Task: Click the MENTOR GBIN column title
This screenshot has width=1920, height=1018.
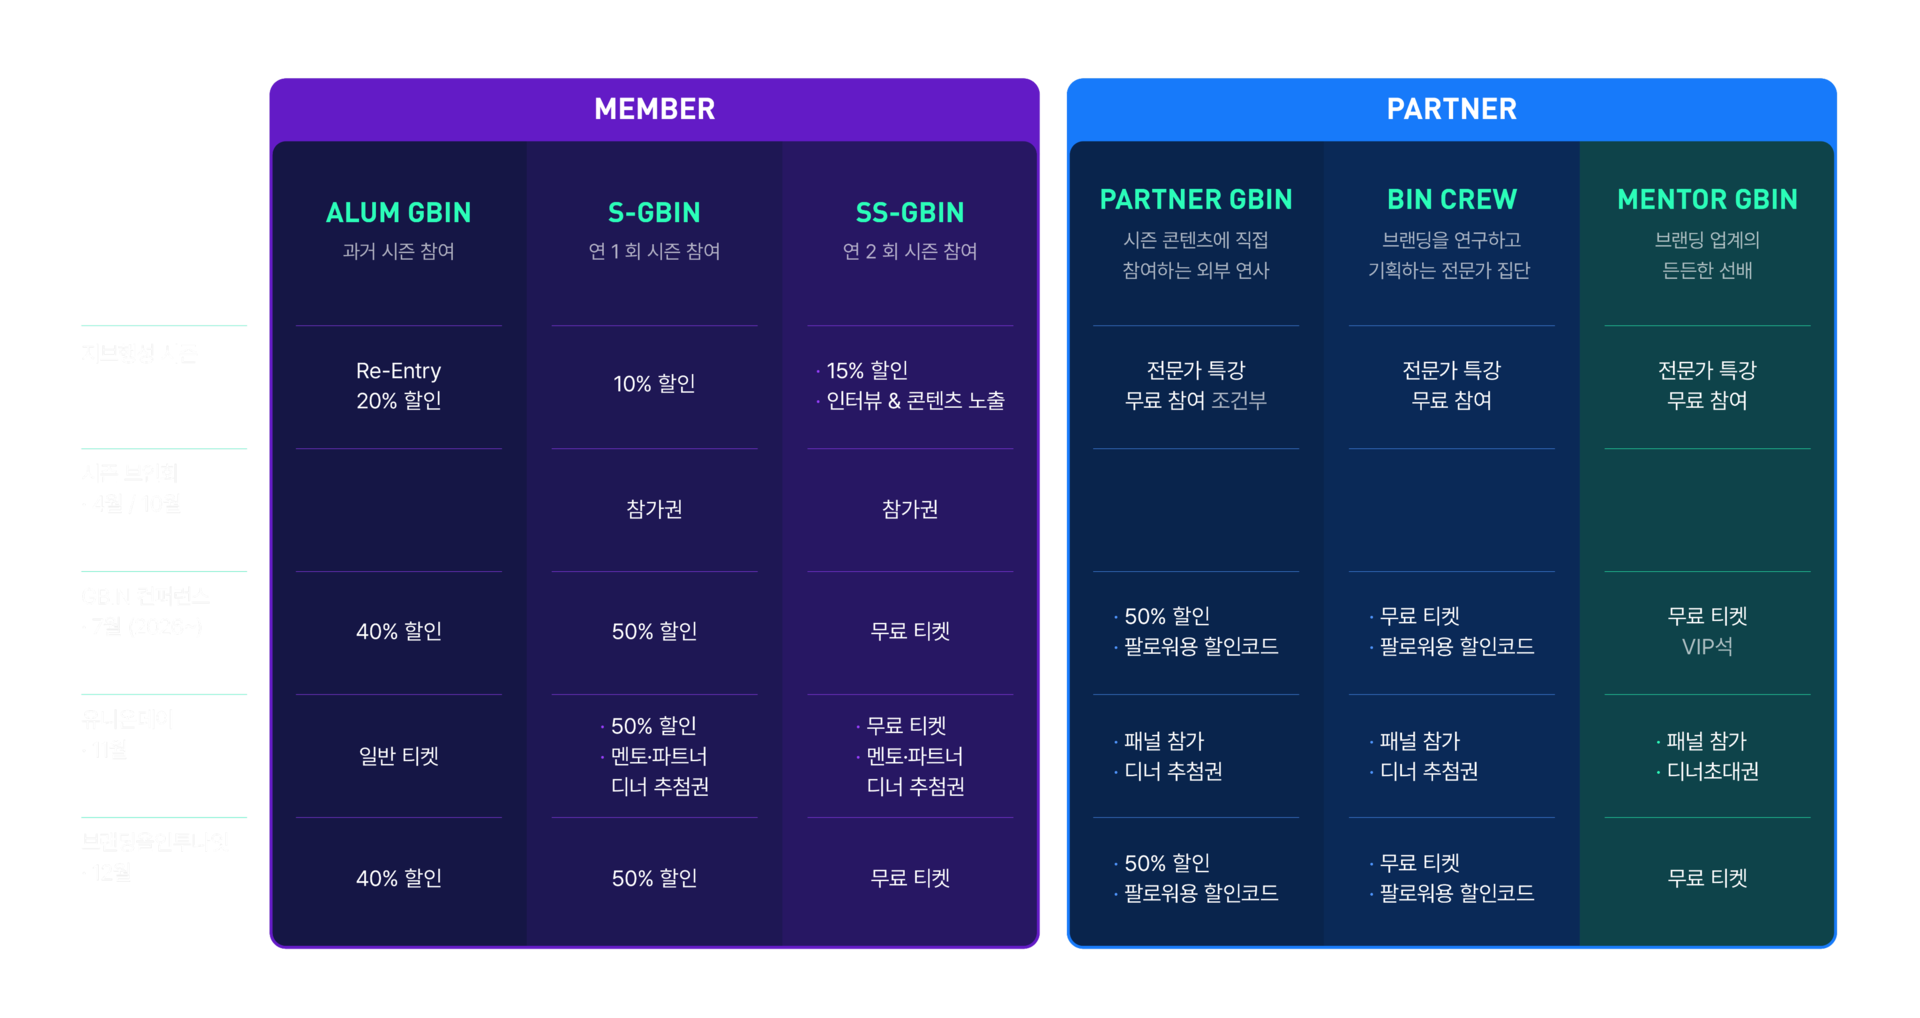Action: click(x=1707, y=199)
